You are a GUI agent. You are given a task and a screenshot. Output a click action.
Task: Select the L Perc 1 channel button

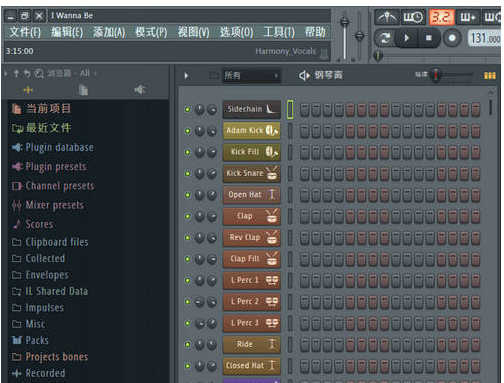coord(252,280)
